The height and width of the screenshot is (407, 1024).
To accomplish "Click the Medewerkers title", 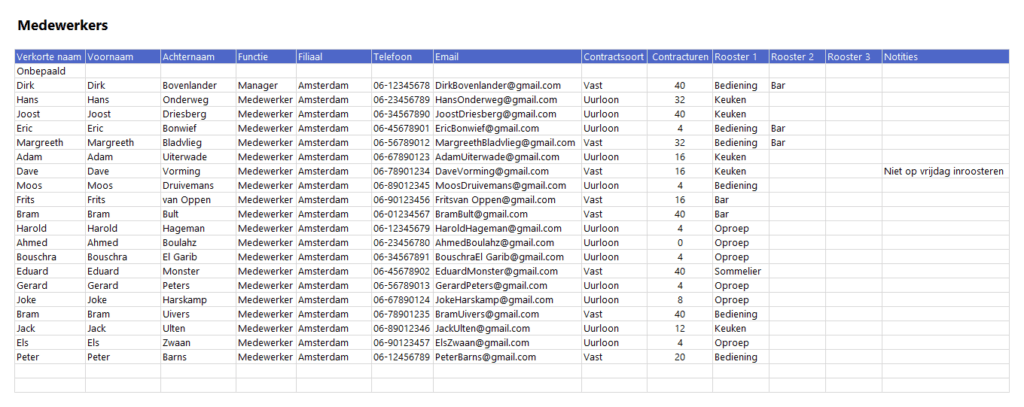I will (63, 24).
